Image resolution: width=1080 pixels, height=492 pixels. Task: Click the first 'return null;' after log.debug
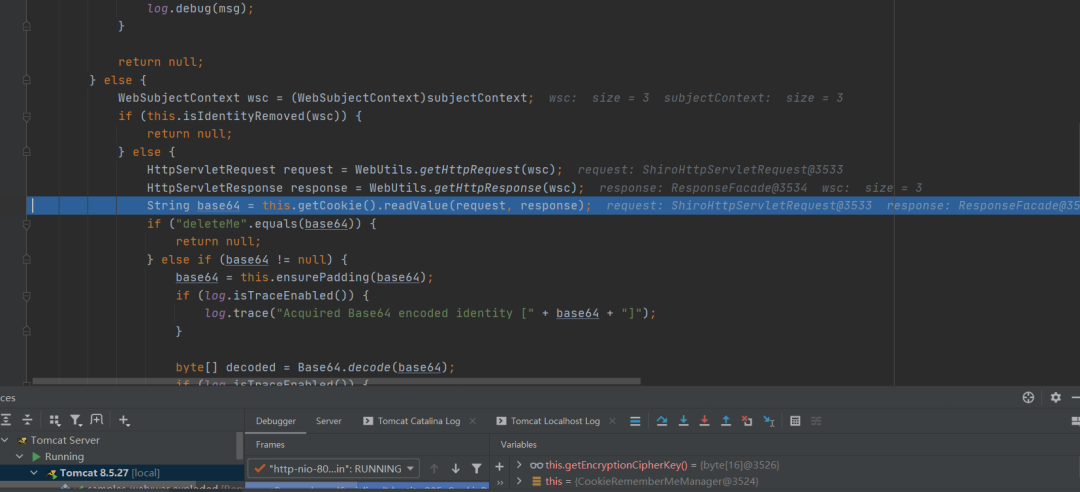(160, 62)
